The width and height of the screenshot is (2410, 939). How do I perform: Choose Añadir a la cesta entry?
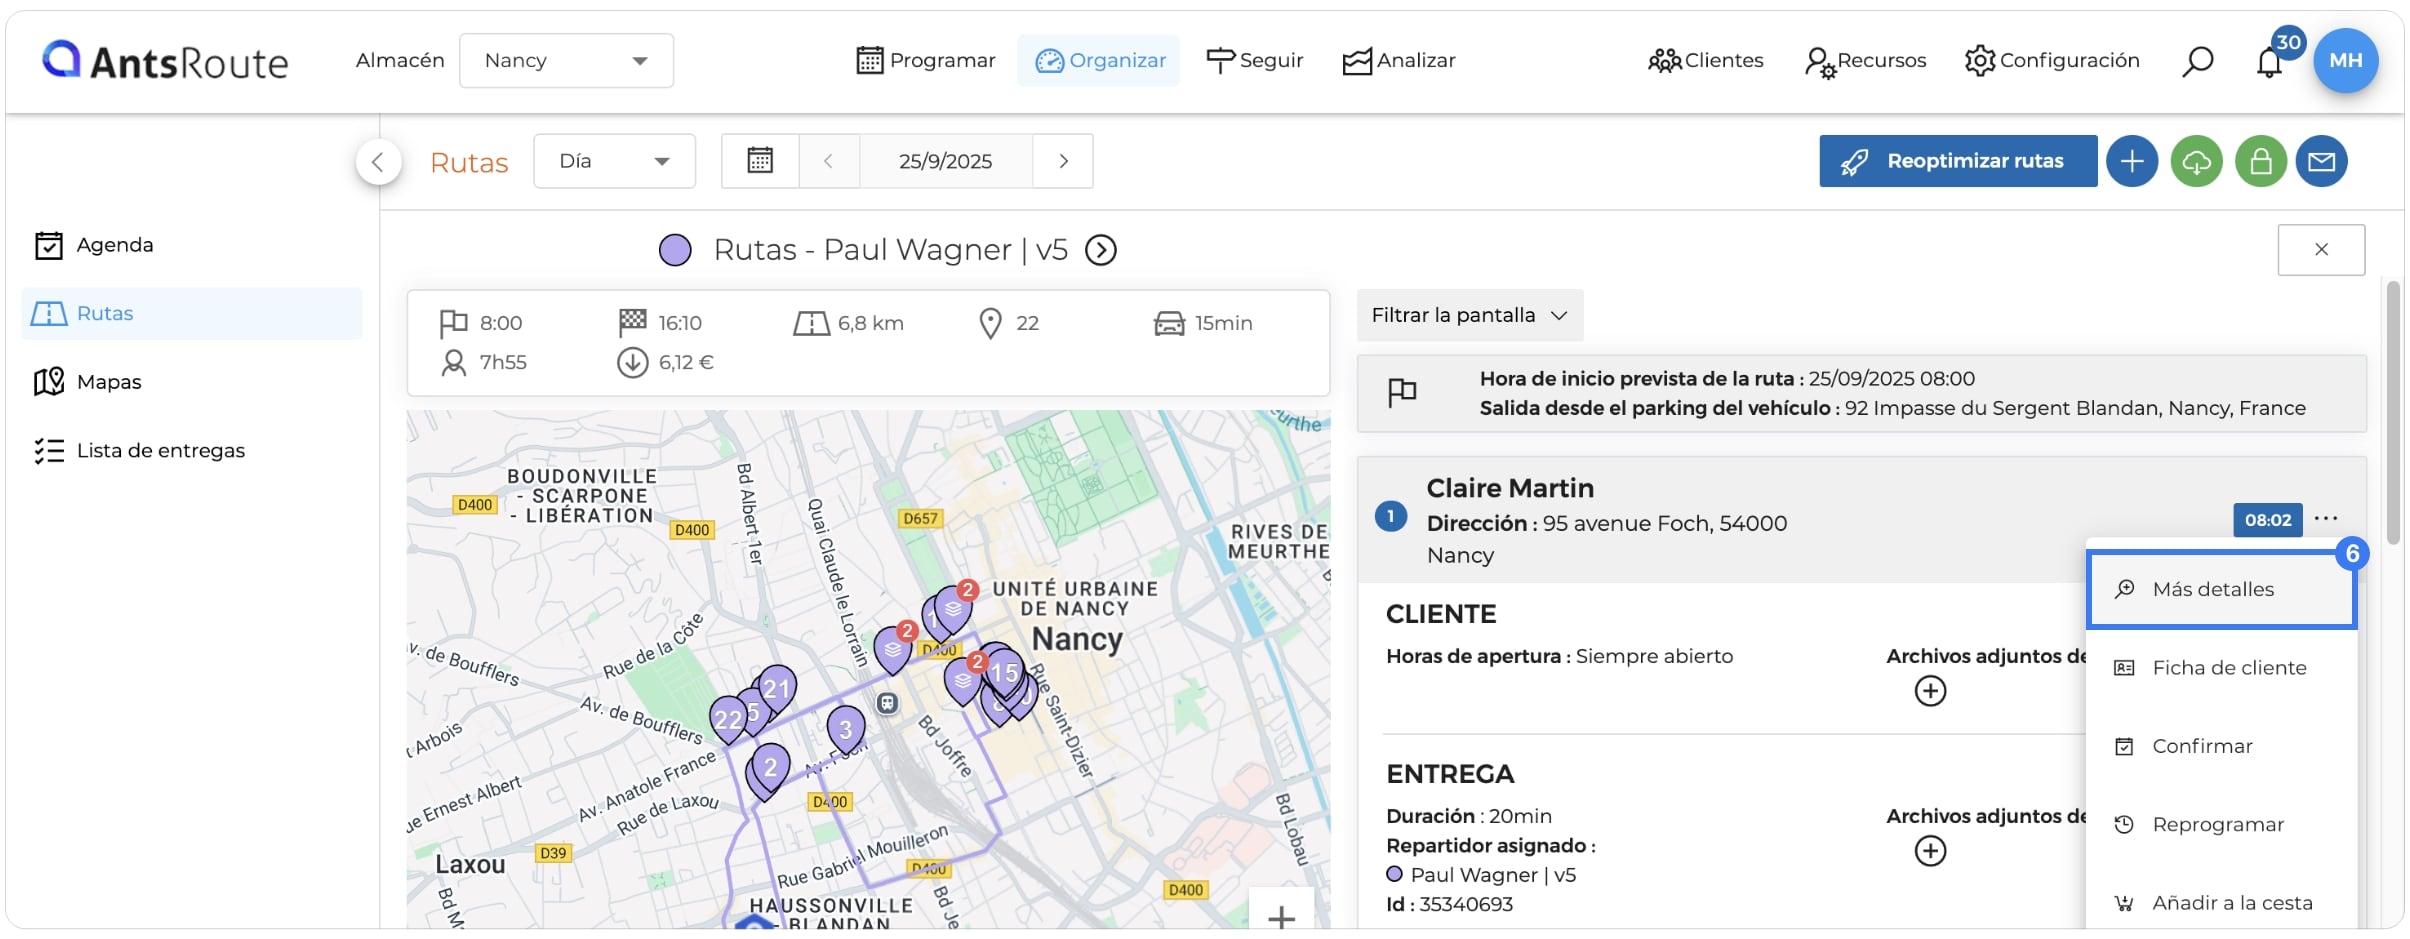pyautogui.click(x=2222, y=903)
